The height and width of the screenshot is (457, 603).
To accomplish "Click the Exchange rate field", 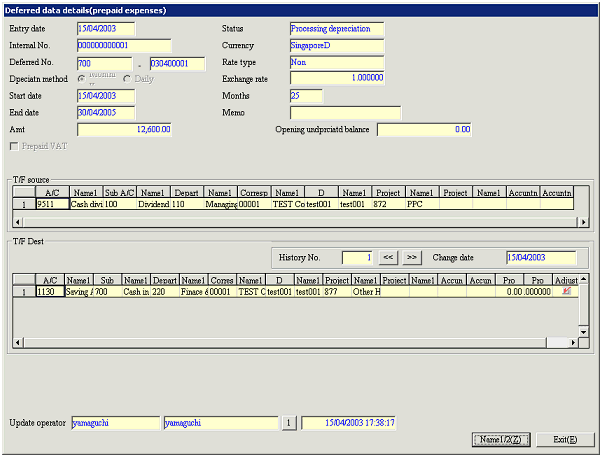I will tap(337, 78).
